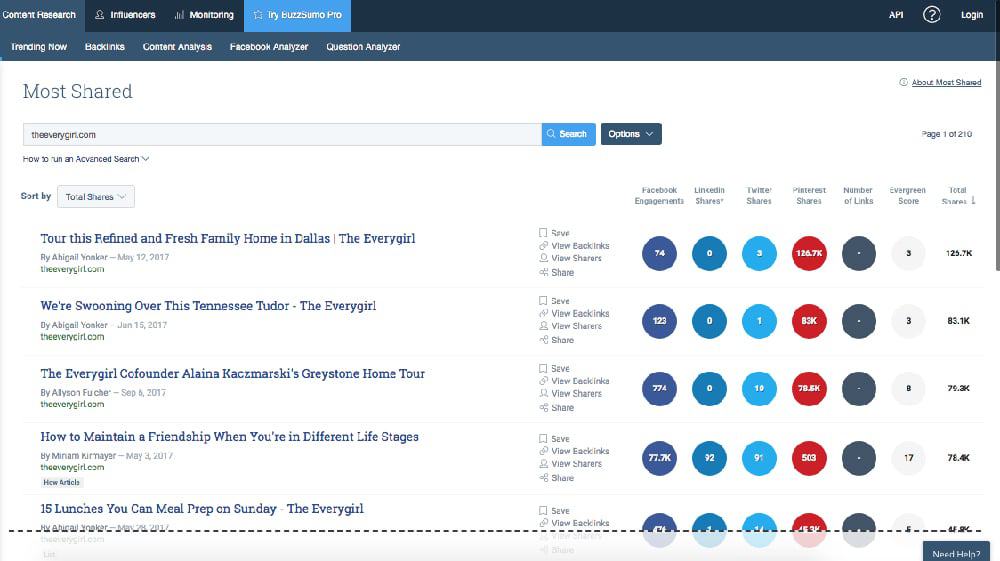Click the Login link
The height and width of the screenshot is (561, 1000).
tap(971, 15)
